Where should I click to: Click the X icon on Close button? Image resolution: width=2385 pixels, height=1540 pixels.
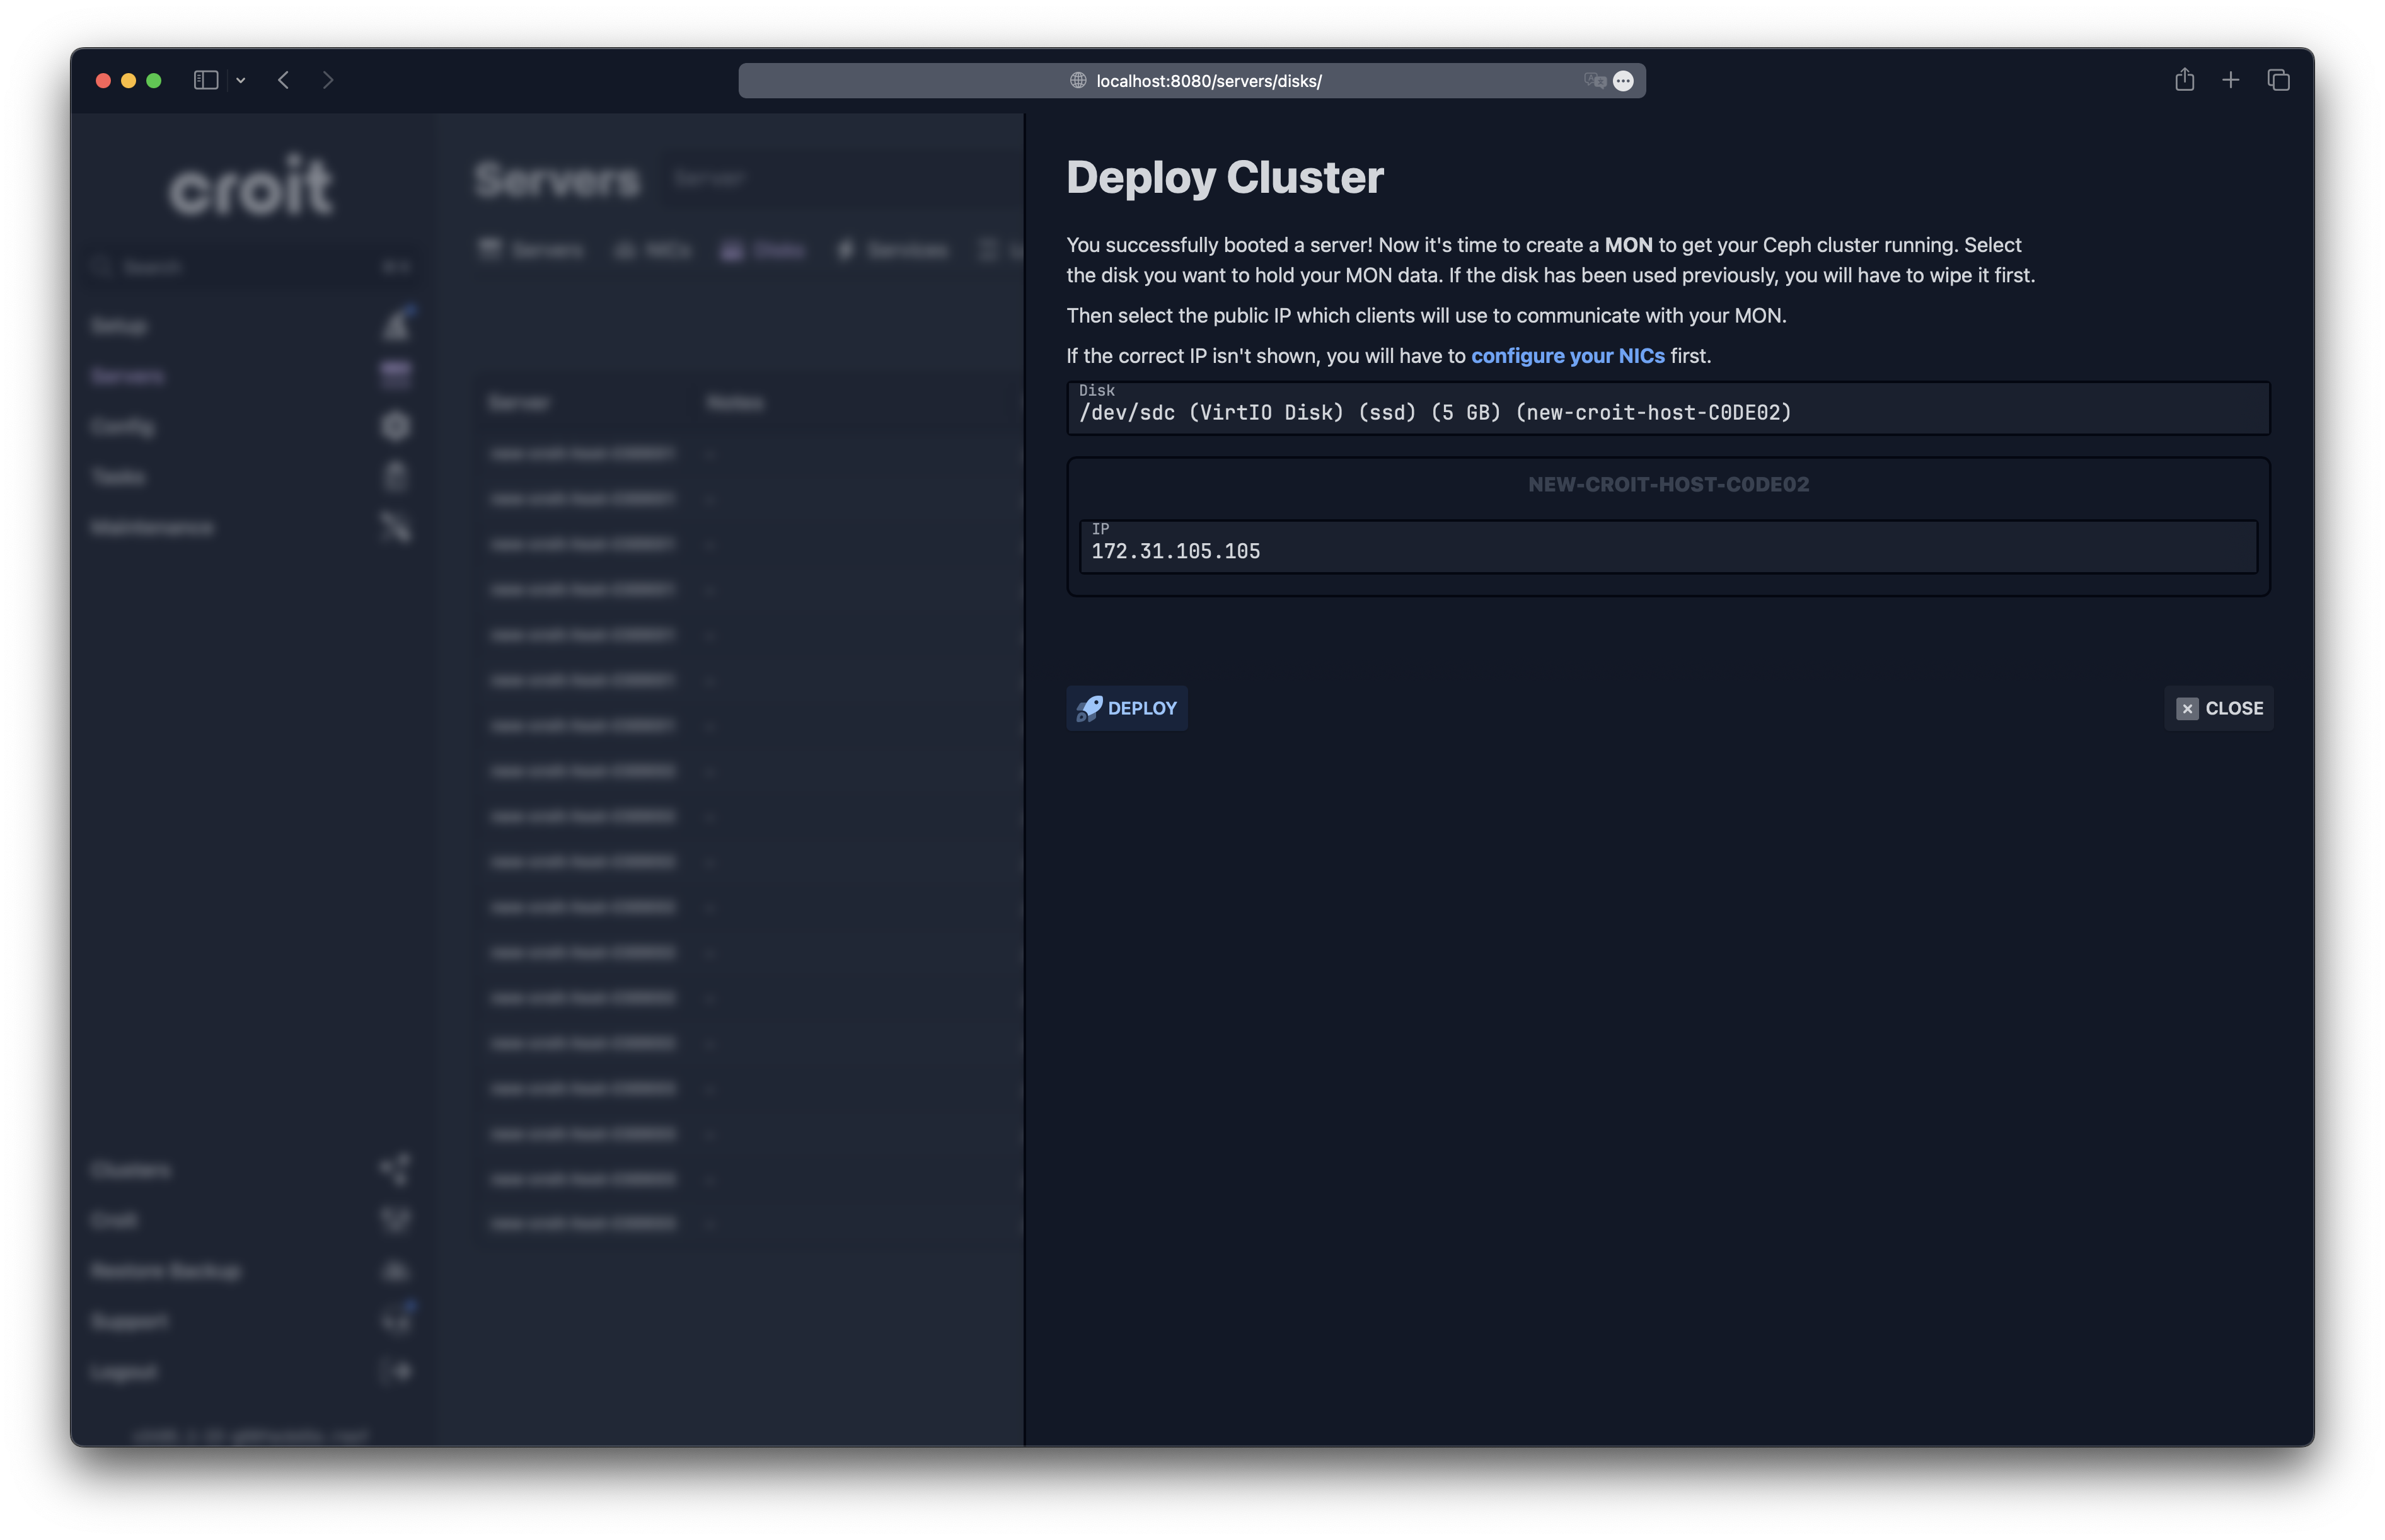(x=2187, y=708)
